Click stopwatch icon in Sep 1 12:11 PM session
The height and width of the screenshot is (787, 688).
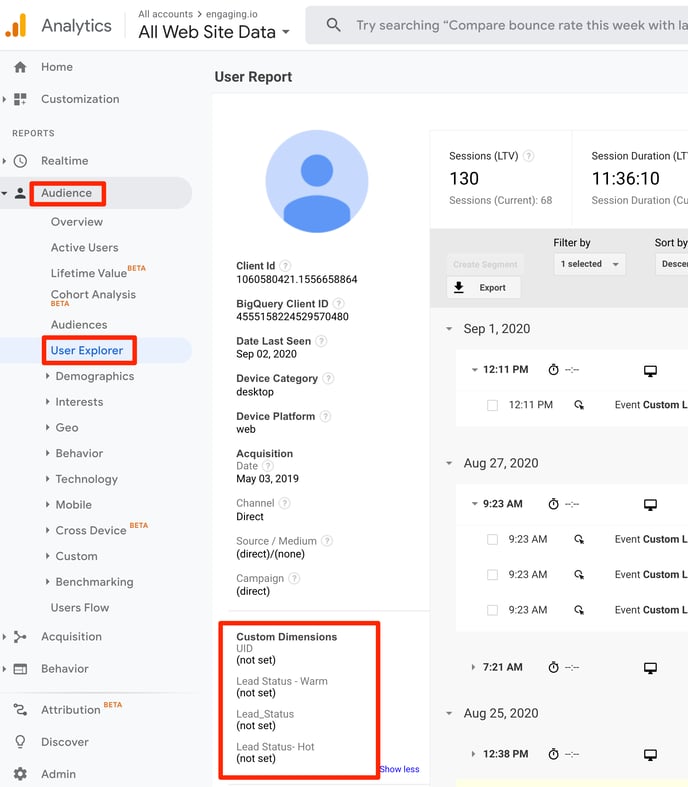[x=554, y=370]
